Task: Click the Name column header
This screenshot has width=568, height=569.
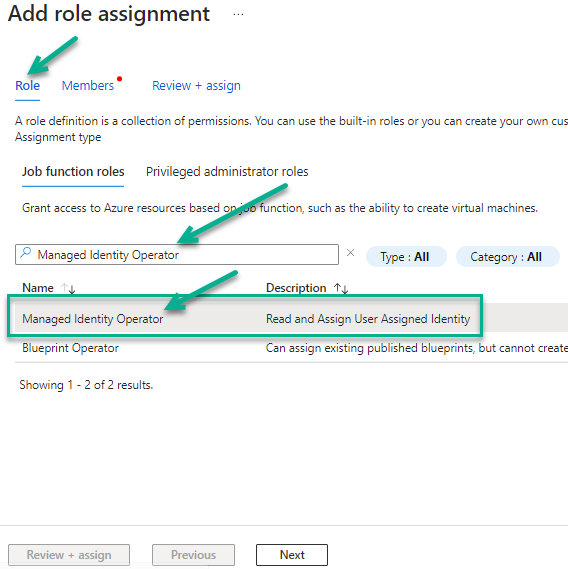Action: click(38, 288)
